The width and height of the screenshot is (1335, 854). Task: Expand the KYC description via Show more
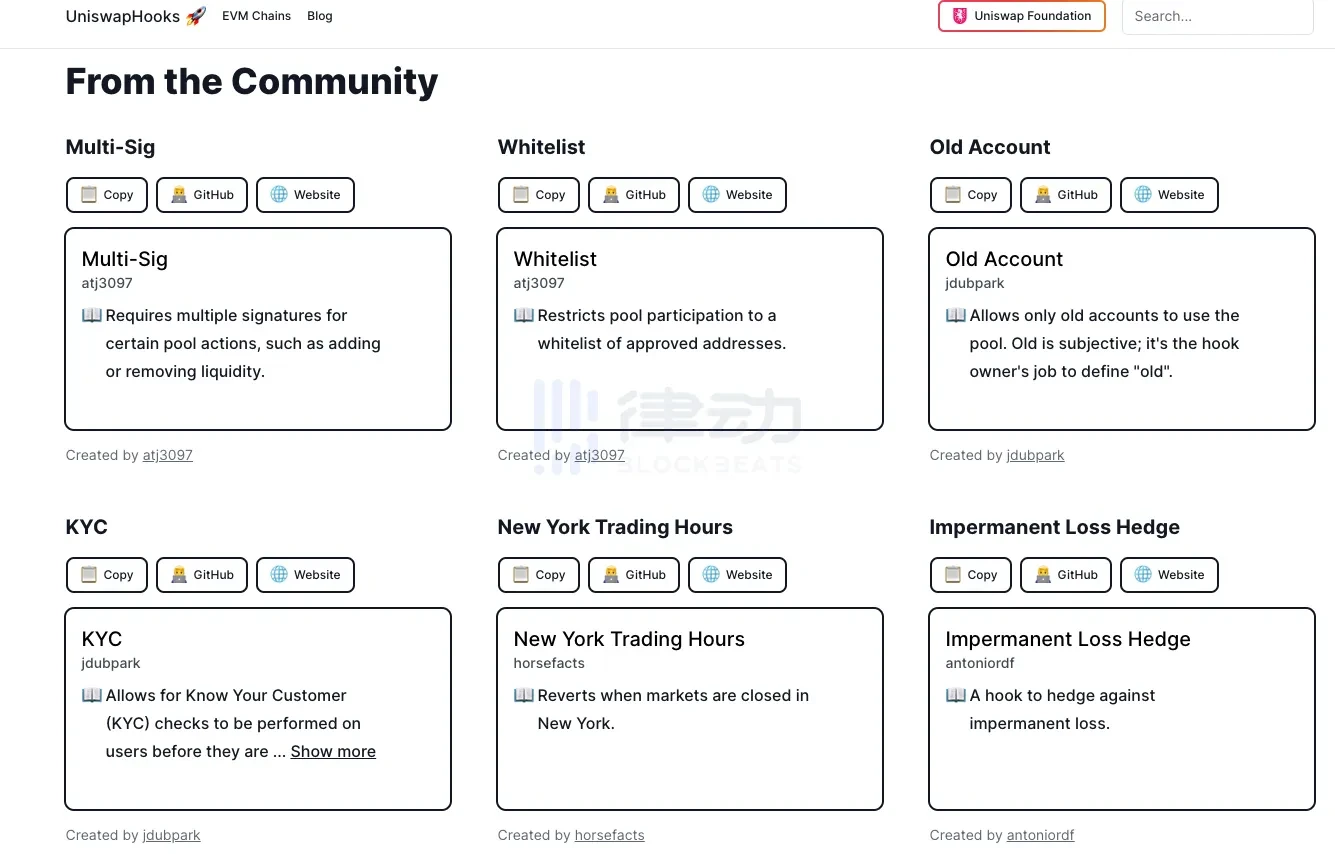[332, 751]
